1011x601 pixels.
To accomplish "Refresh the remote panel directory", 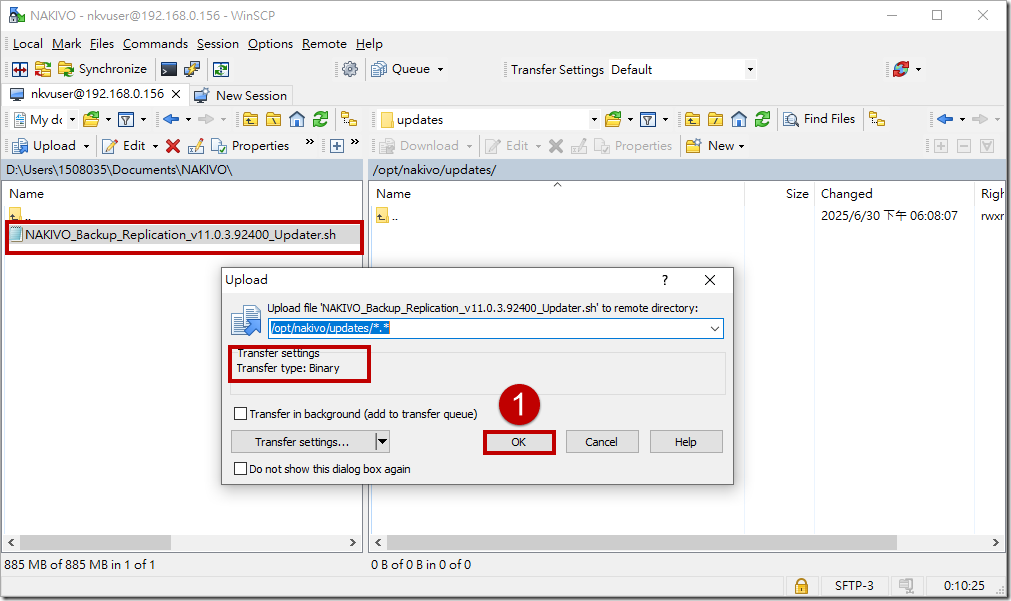I will pos(763,119).
